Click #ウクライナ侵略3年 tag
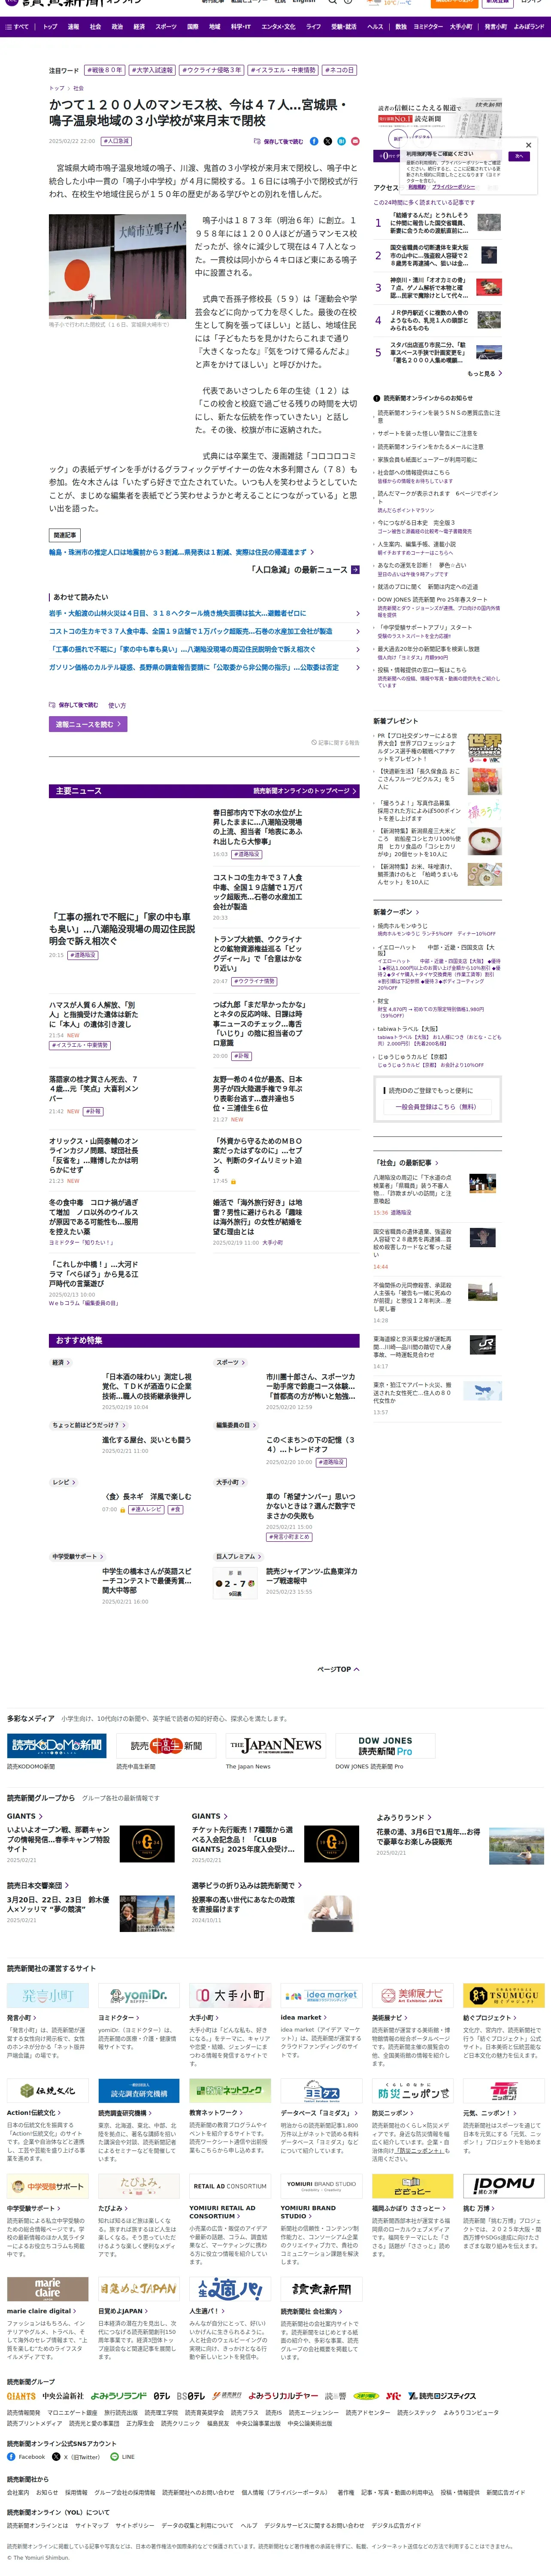The height and width of the screenshot is (2576, 551). 211,70
